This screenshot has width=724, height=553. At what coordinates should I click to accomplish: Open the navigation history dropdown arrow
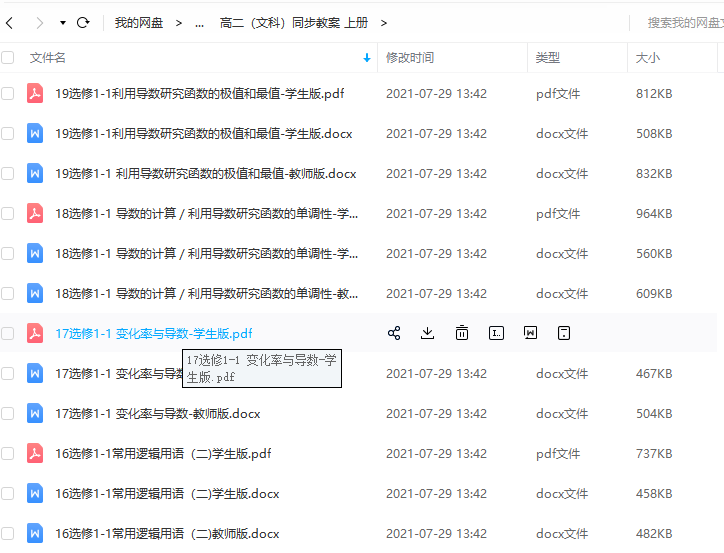point(63,22)
